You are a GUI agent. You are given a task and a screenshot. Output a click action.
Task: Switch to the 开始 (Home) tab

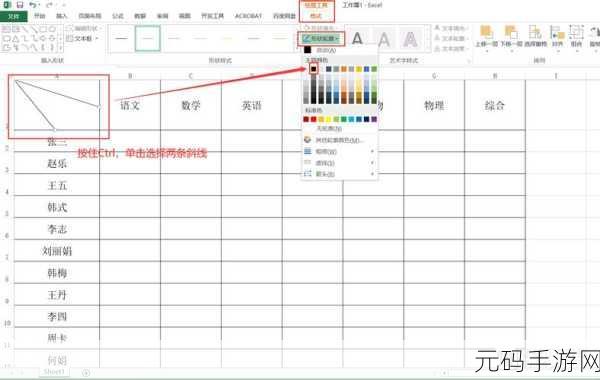tap(39, 16)
